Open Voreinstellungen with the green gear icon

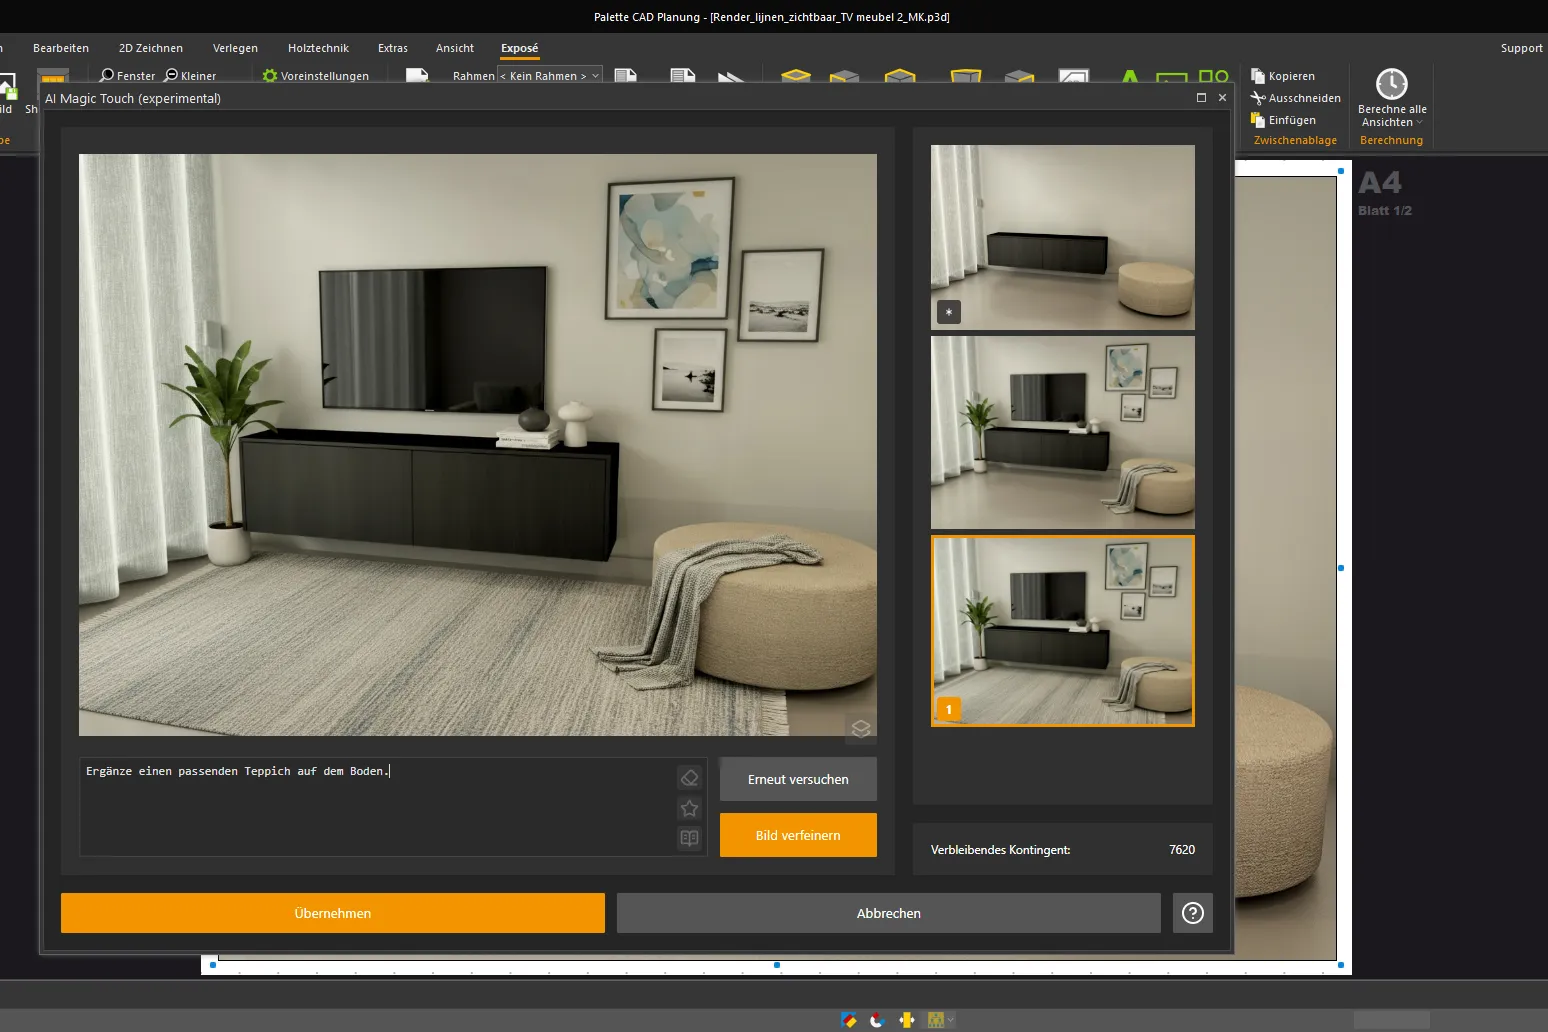269,76
